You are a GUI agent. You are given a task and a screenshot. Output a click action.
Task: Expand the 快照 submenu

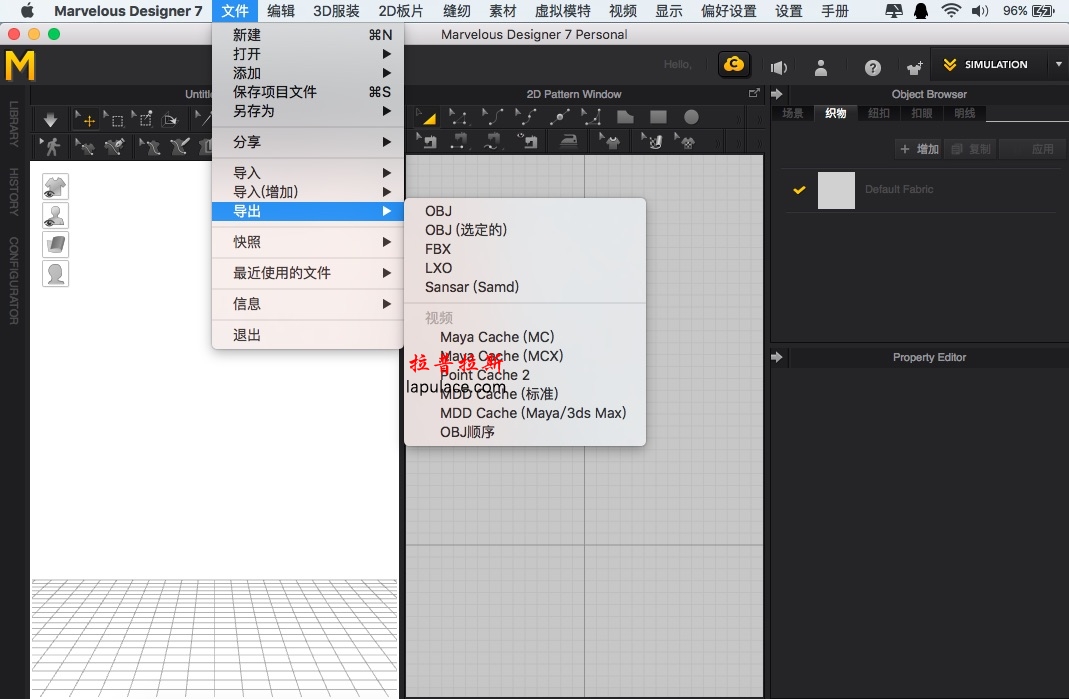[x=308, y=242]
